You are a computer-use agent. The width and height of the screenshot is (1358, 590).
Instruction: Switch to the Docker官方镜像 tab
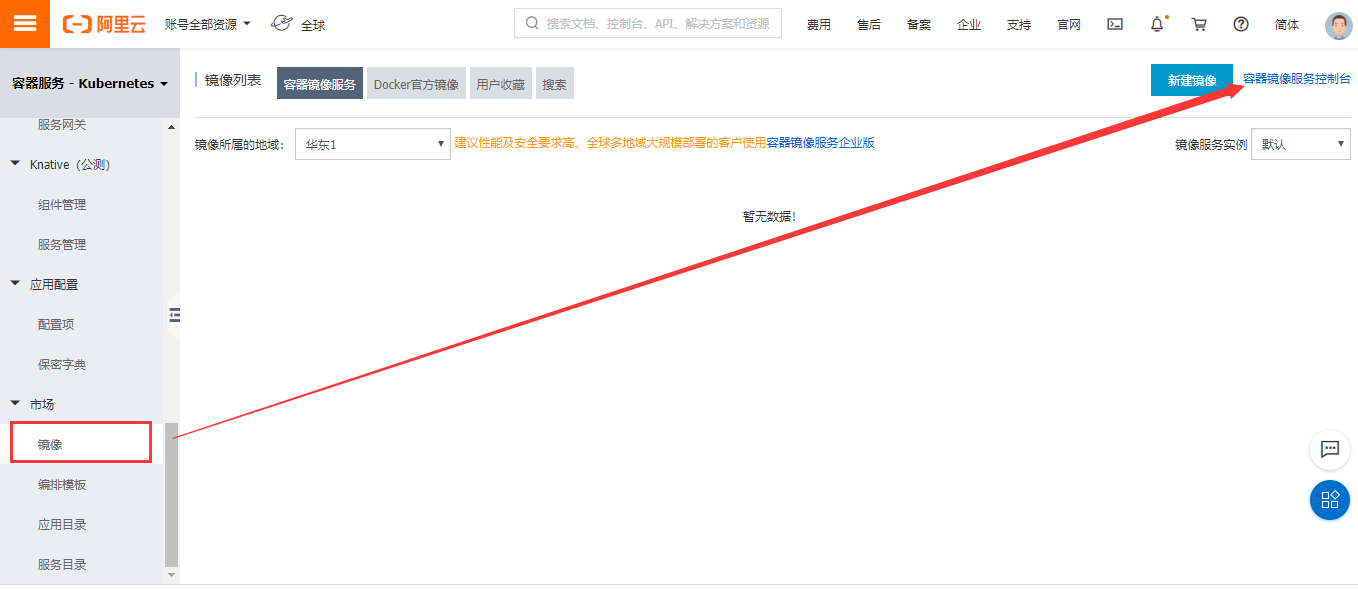tap(415, 83)
